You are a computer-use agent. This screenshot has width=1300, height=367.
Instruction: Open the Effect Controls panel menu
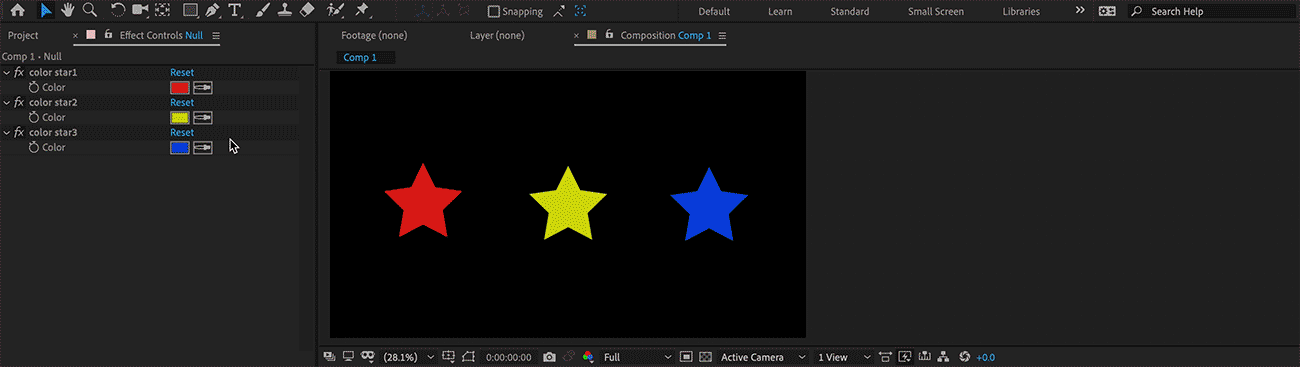point(216,36)
